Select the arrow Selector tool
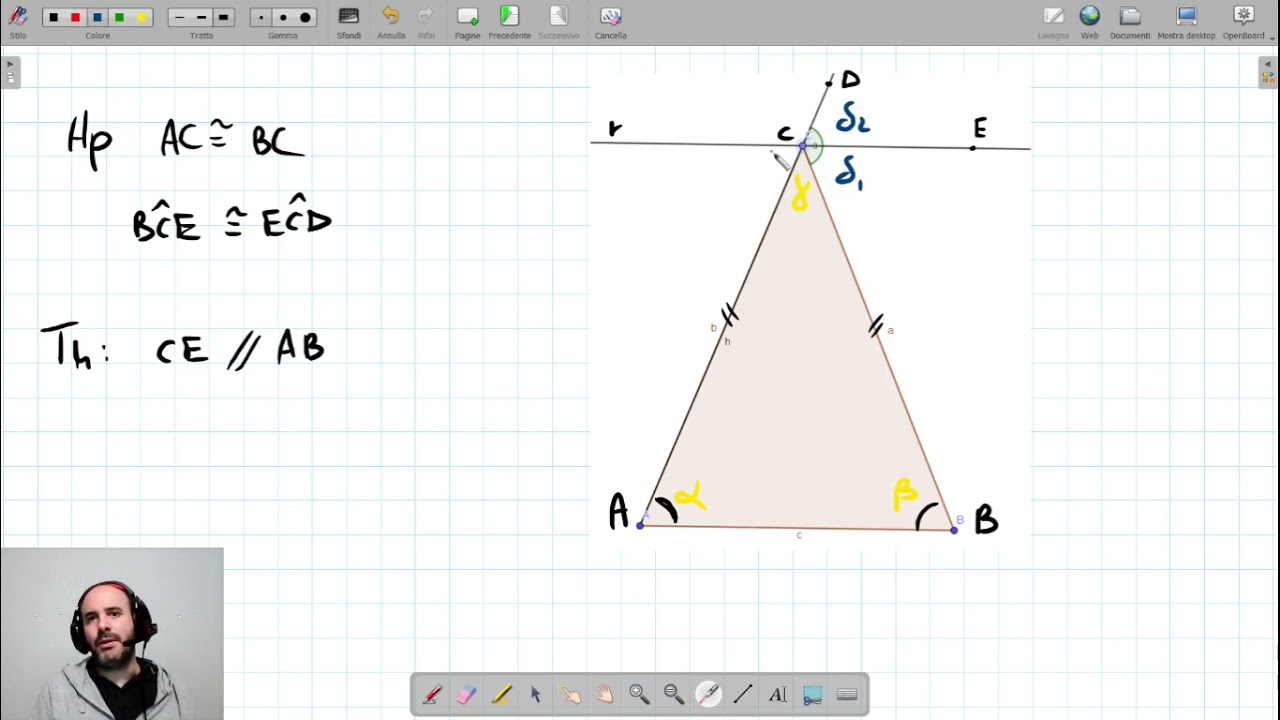1280x720 pixels. click(536, 695)
